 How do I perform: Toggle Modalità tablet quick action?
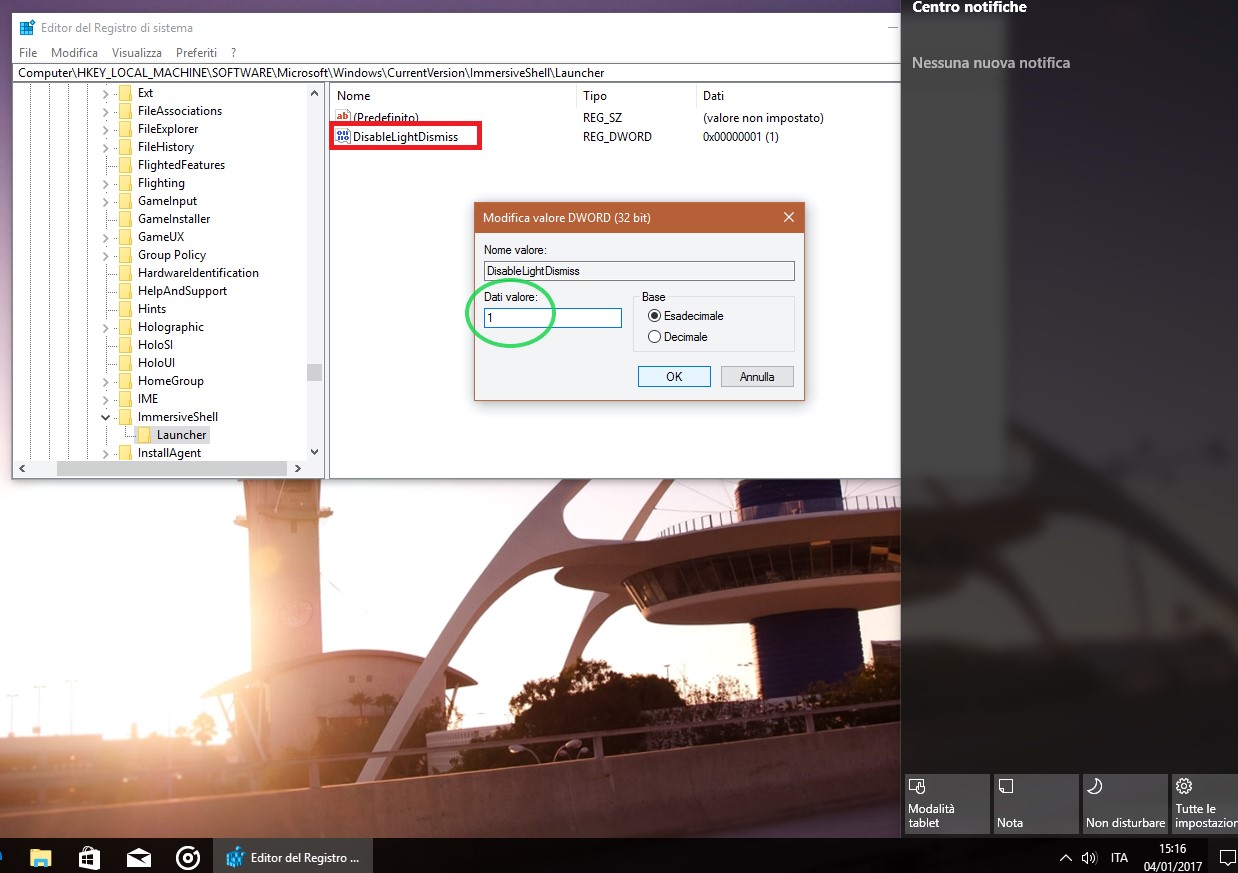(947, 803)
